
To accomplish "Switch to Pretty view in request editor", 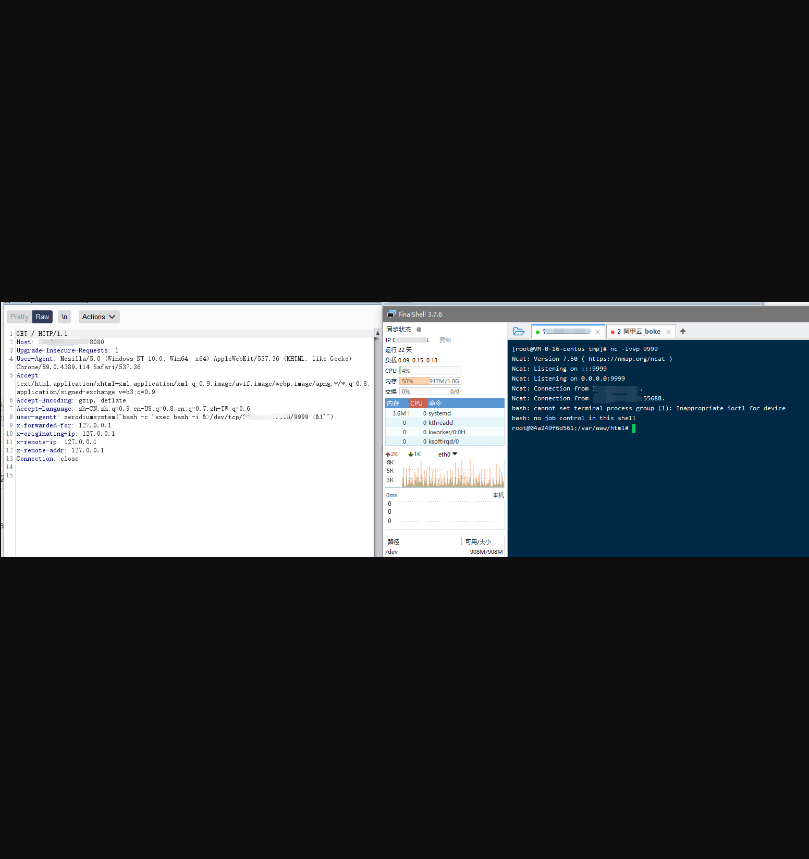I will [19, 316].
